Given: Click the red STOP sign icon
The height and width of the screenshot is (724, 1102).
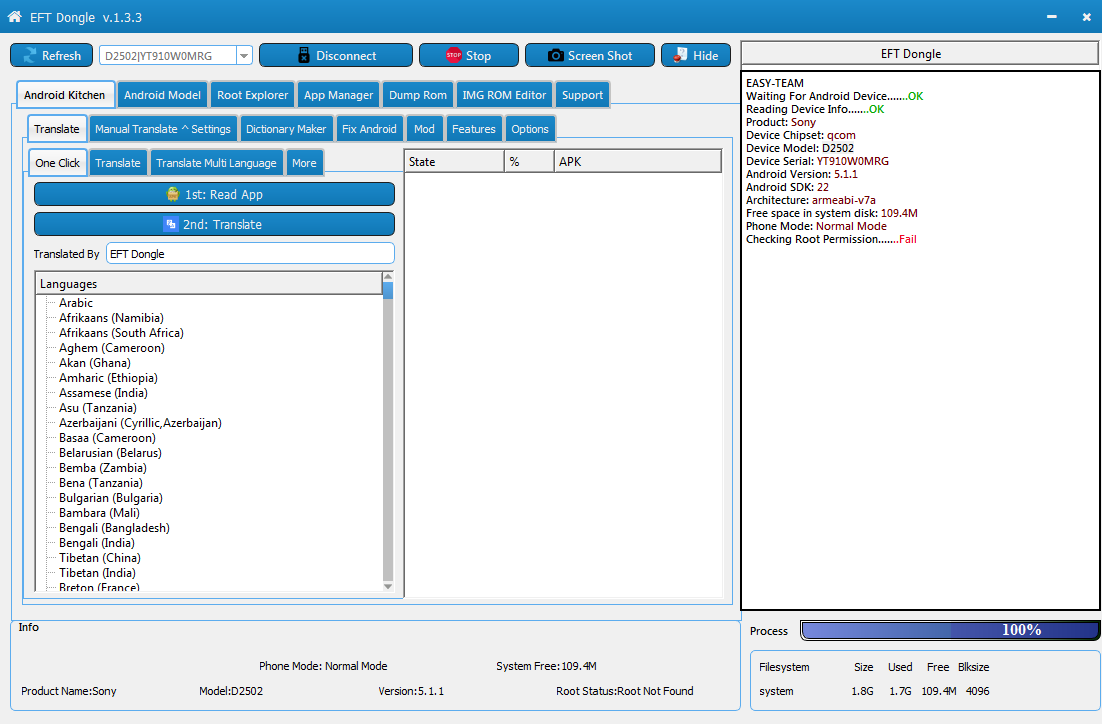Looking at the screenshot, I should point(454,55).
